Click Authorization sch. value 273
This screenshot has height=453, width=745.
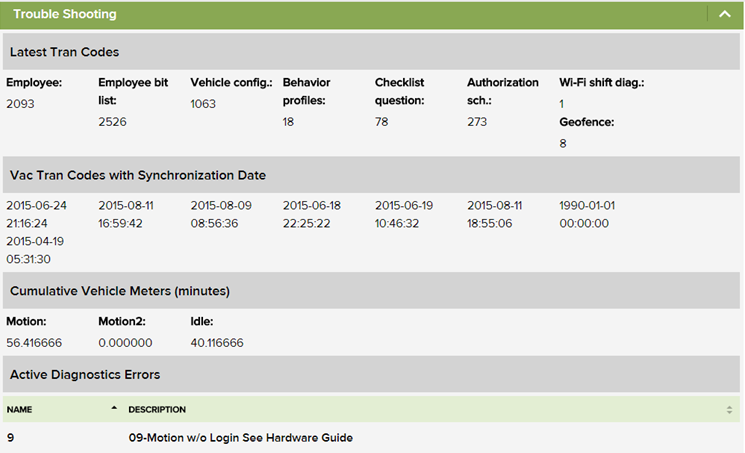(476, 122)
